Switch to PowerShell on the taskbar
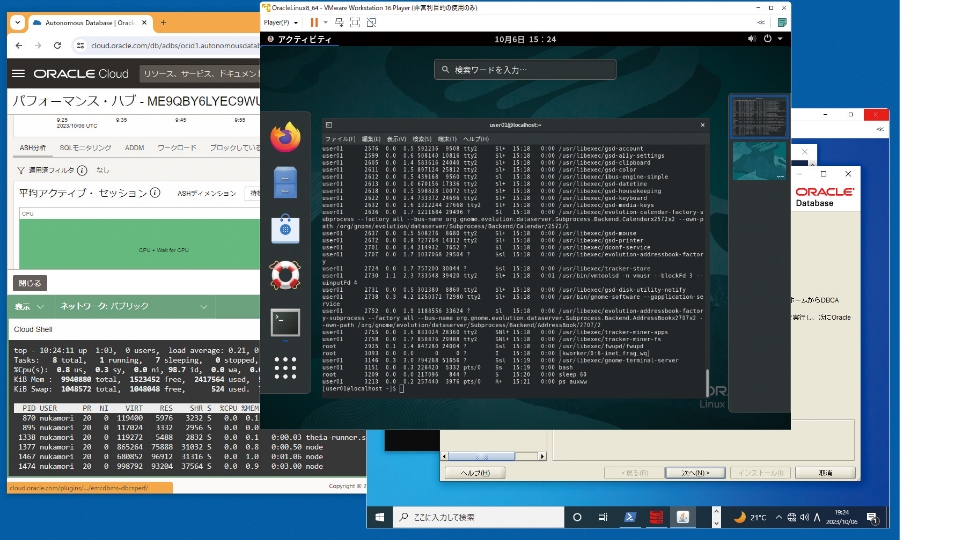This screenshot has height=540, width=960. click(x=630, y=517)
